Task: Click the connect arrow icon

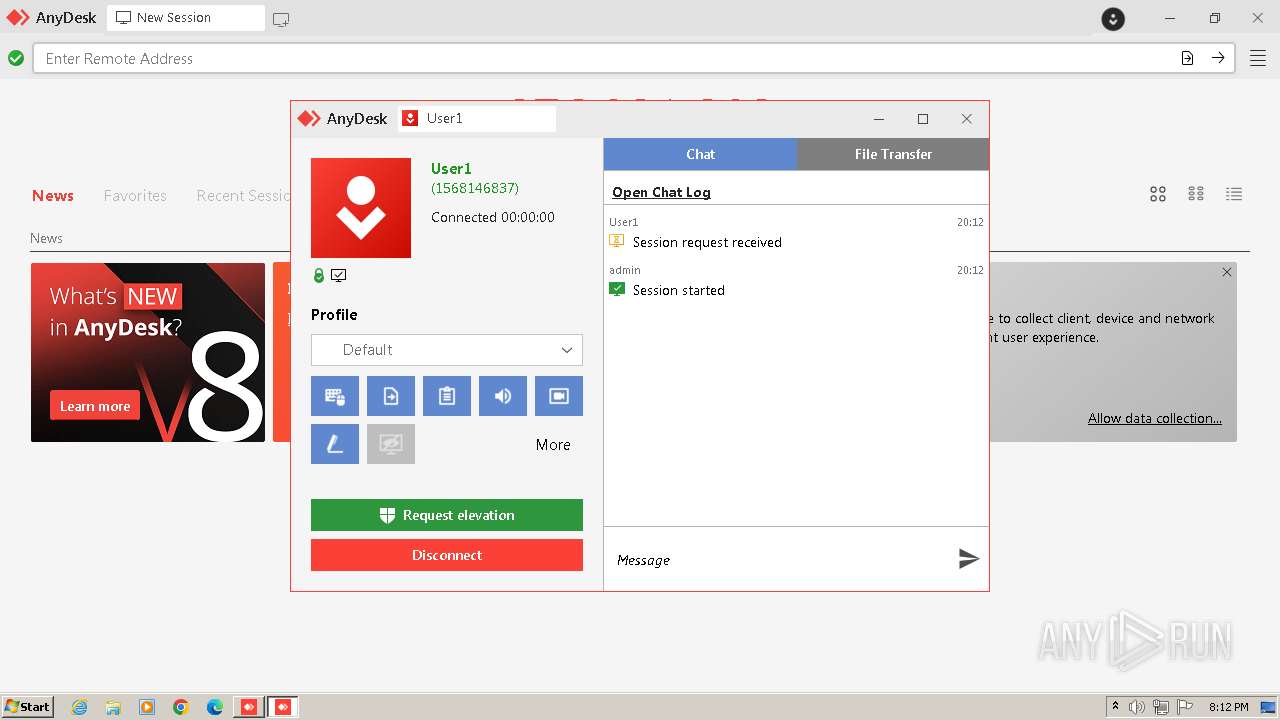Action: coord(1218,58)
